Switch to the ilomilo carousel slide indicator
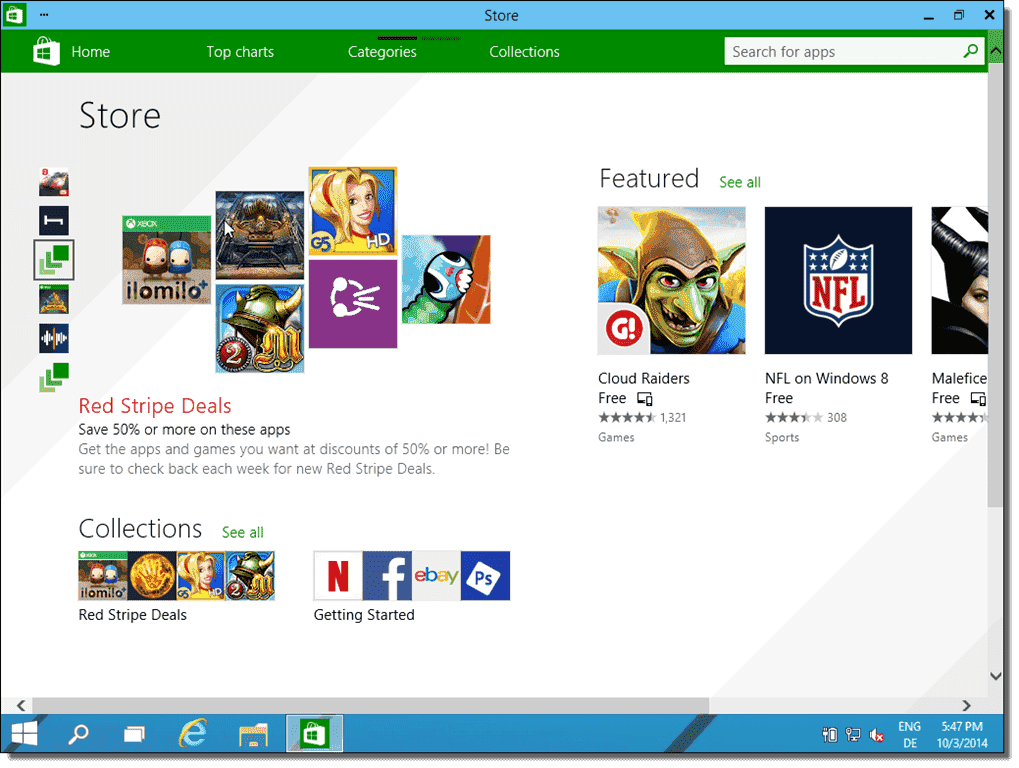The image size is (1019, 768). tap(53, 259)
